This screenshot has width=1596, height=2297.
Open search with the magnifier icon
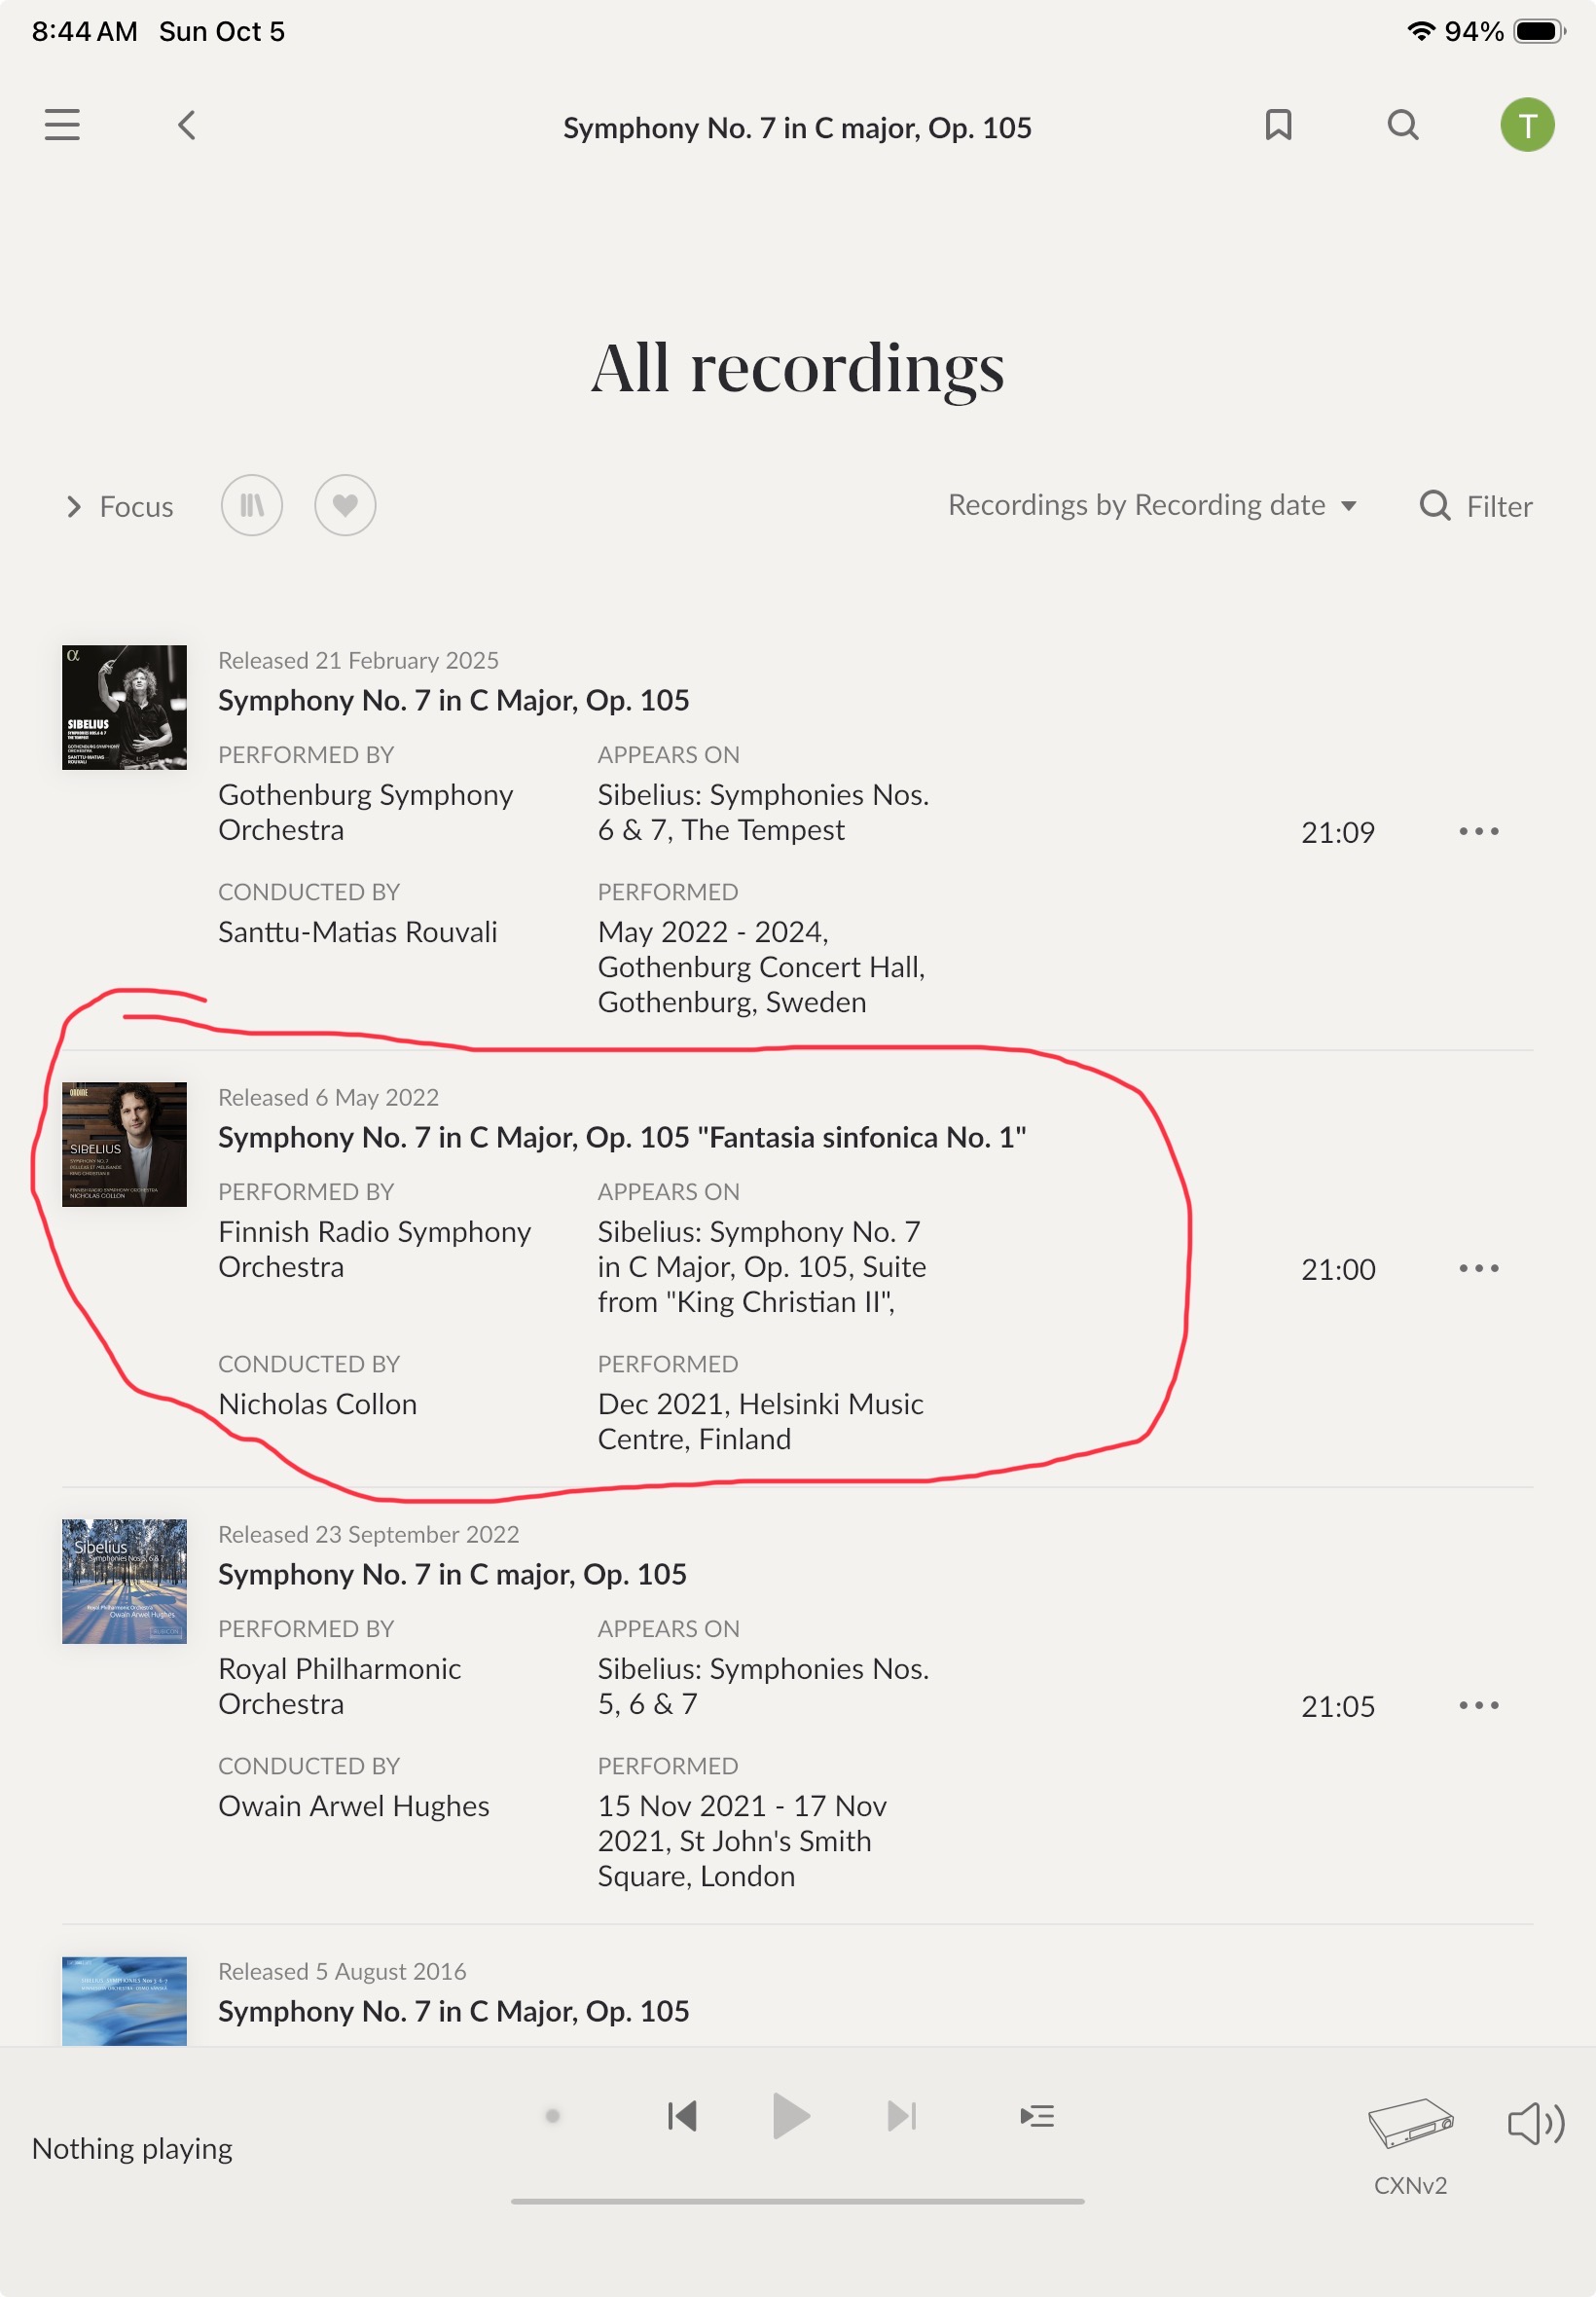[1403, 125]
